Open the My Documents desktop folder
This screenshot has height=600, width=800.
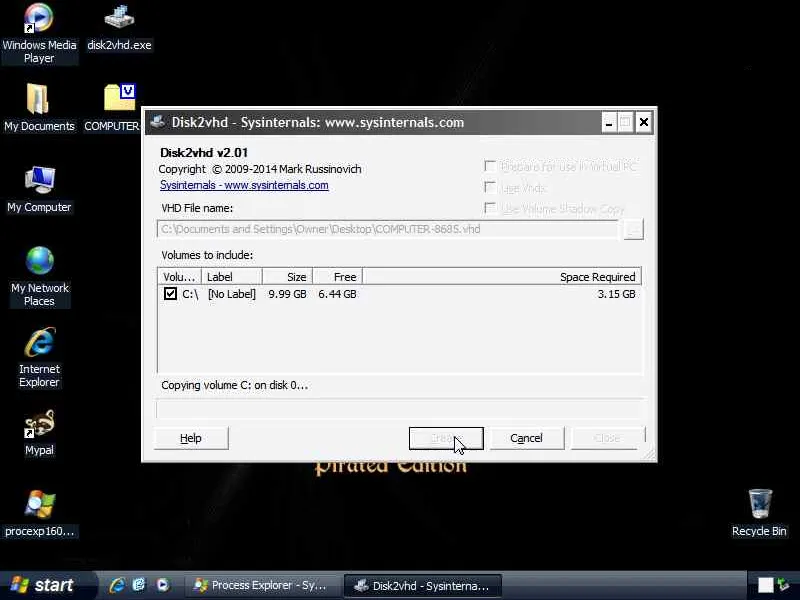point(39,108)
